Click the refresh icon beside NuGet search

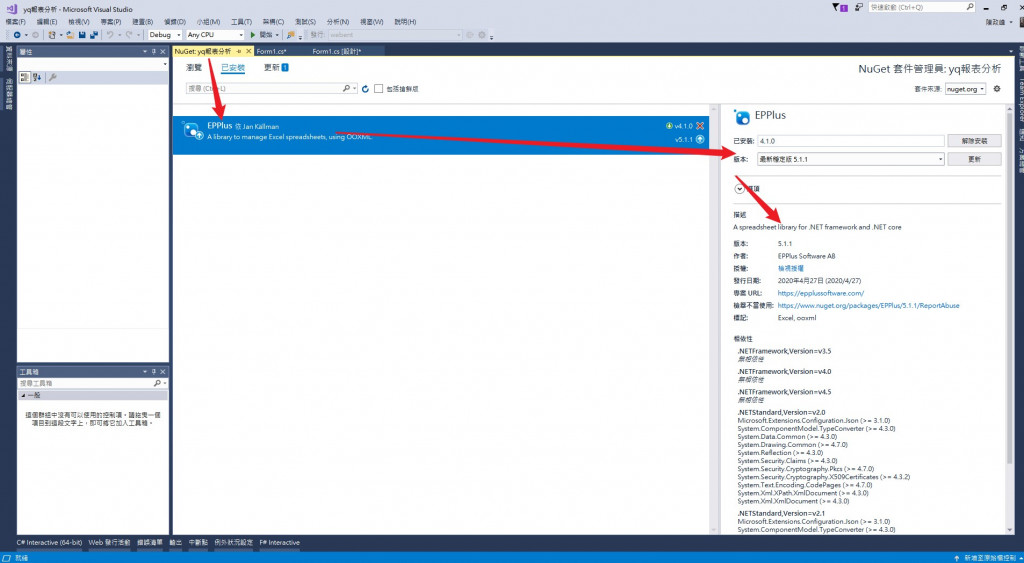[366, 89]
